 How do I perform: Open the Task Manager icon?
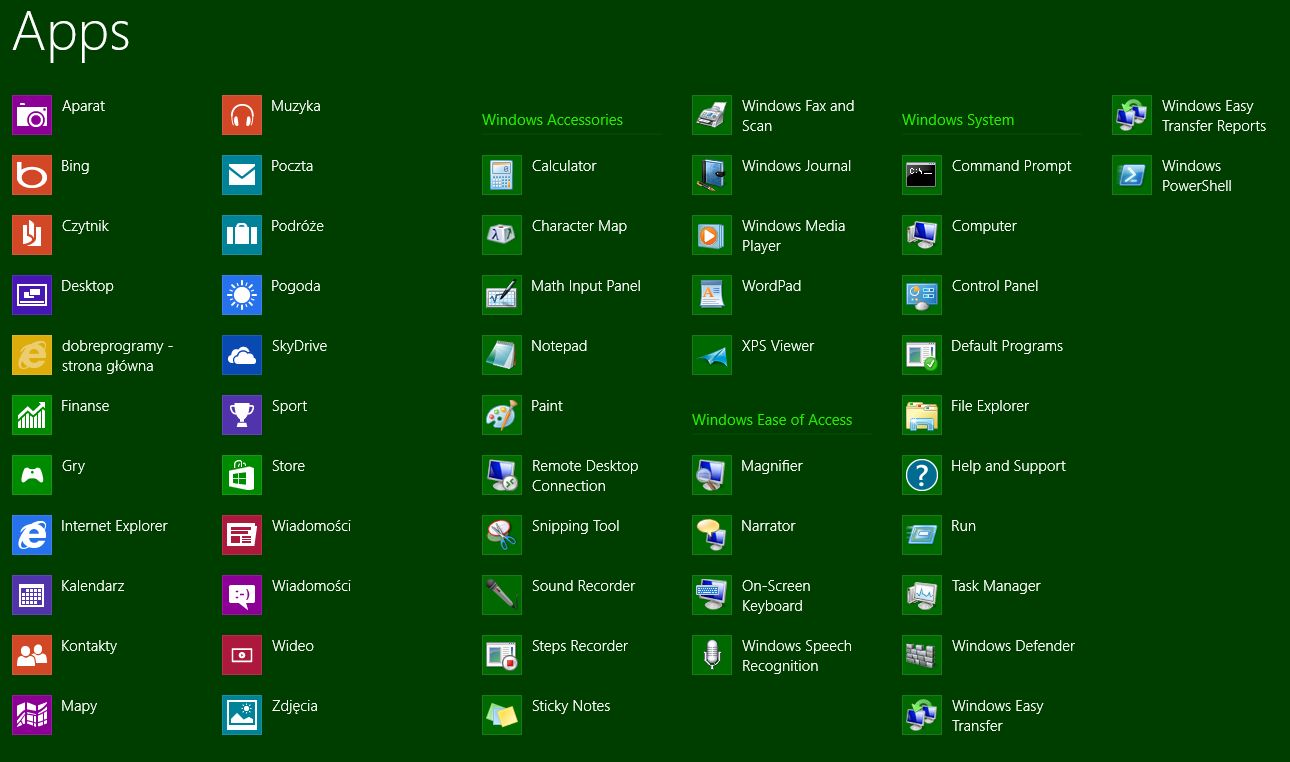coord(922,595)
